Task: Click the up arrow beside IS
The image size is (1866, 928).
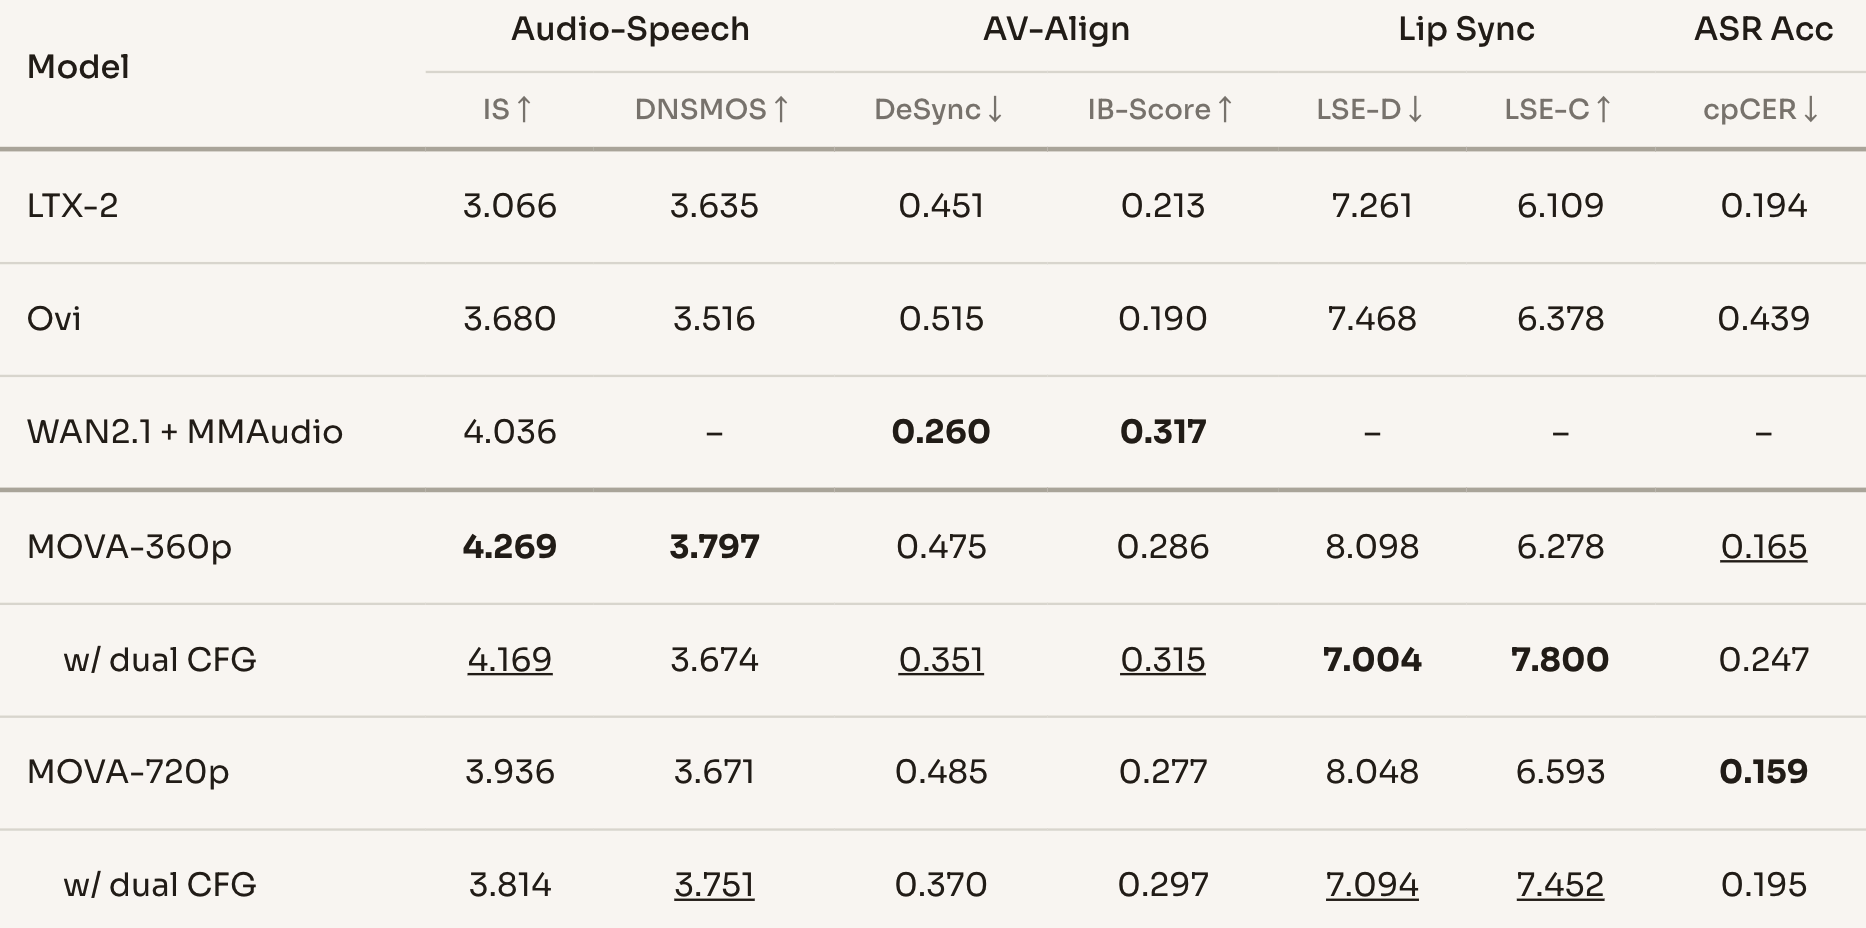Action: pyautogui.click(x=523, y=109)
